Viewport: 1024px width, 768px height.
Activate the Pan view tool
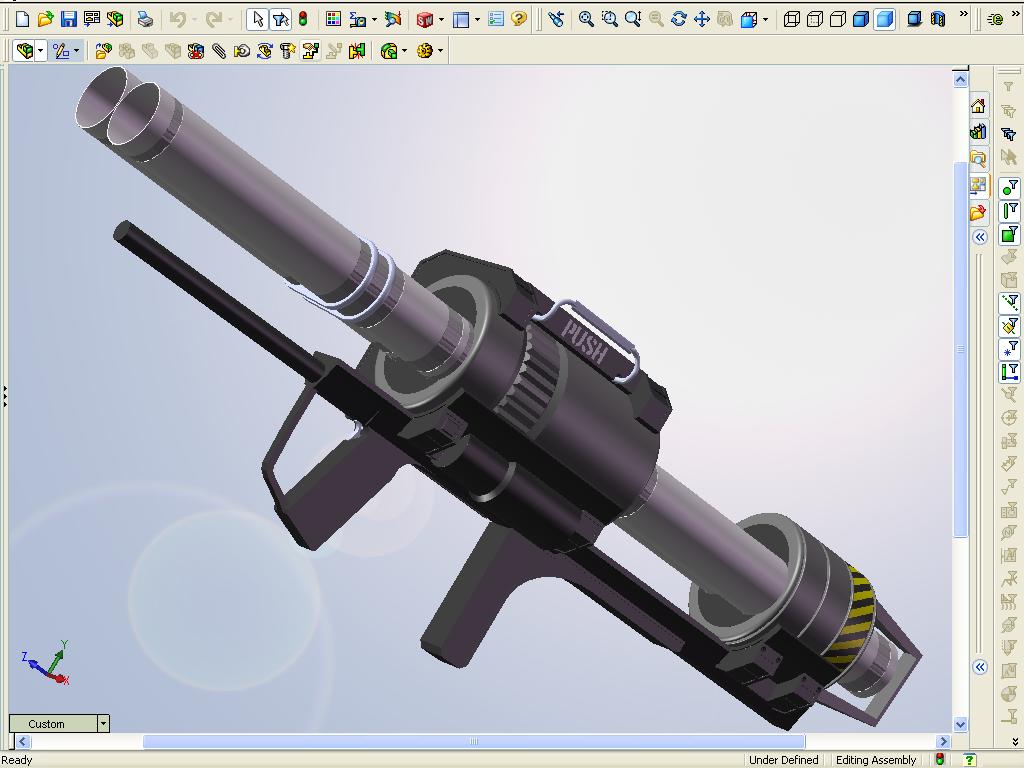coord(701,19)
